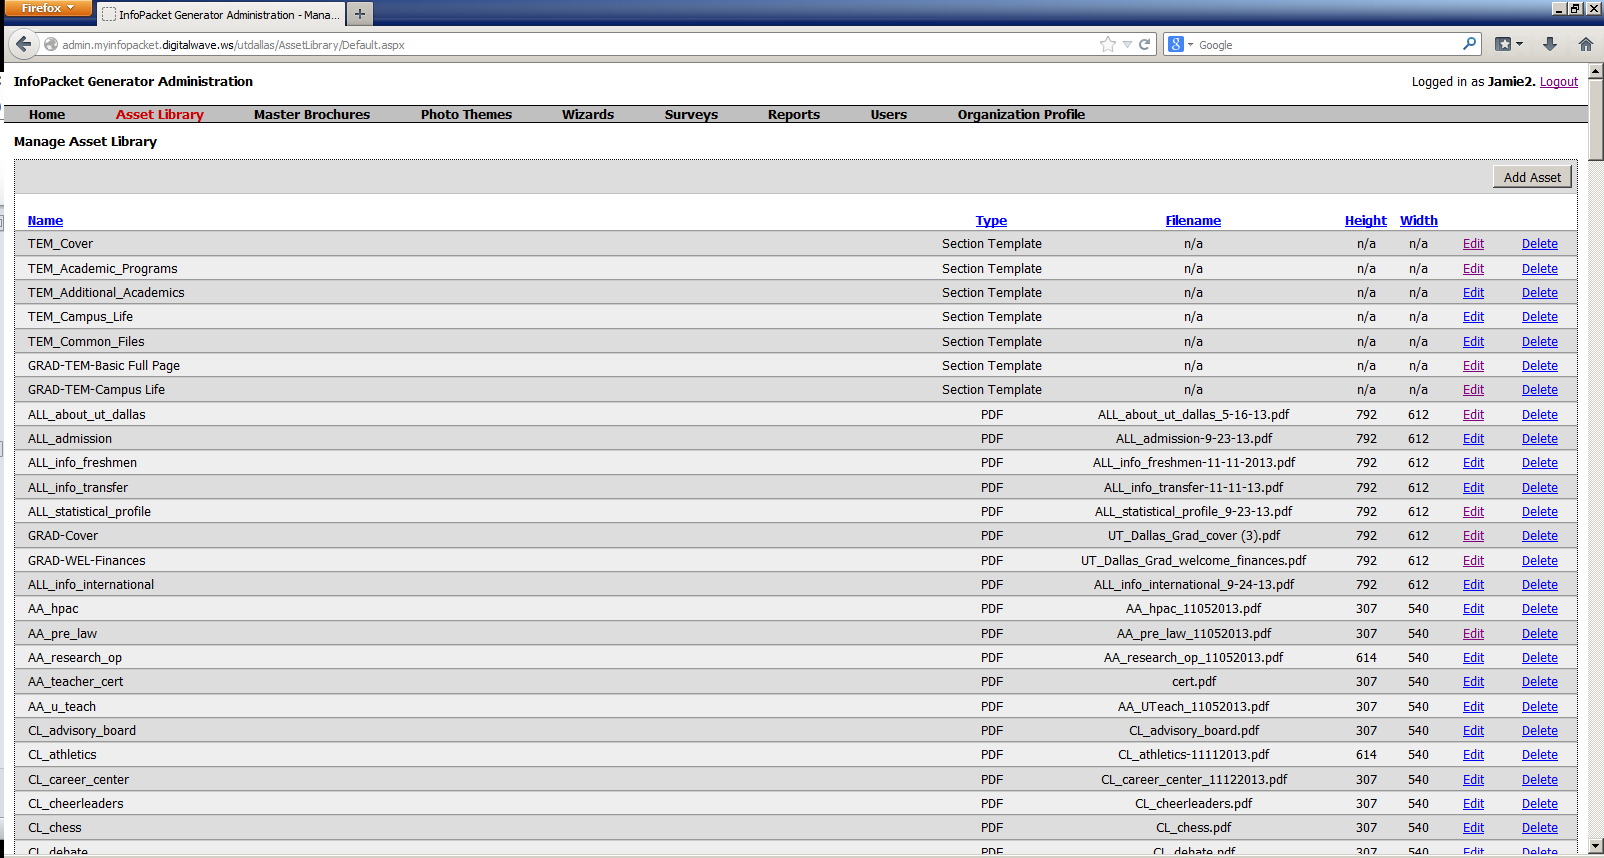Sort the table by the Filename column
The height and width of the screenshot is (858, 1604).
1192,221
